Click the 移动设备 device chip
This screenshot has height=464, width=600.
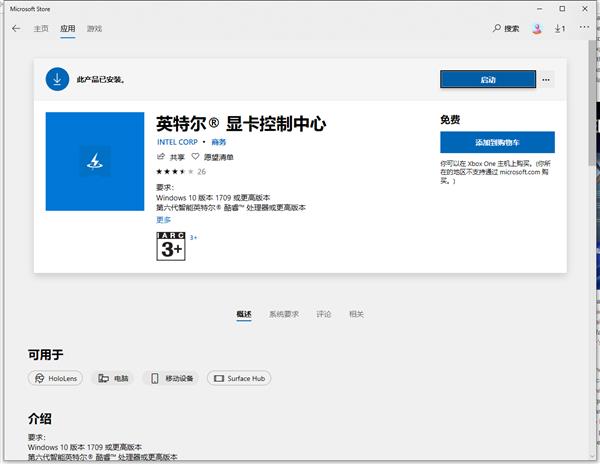pos(171,378)
